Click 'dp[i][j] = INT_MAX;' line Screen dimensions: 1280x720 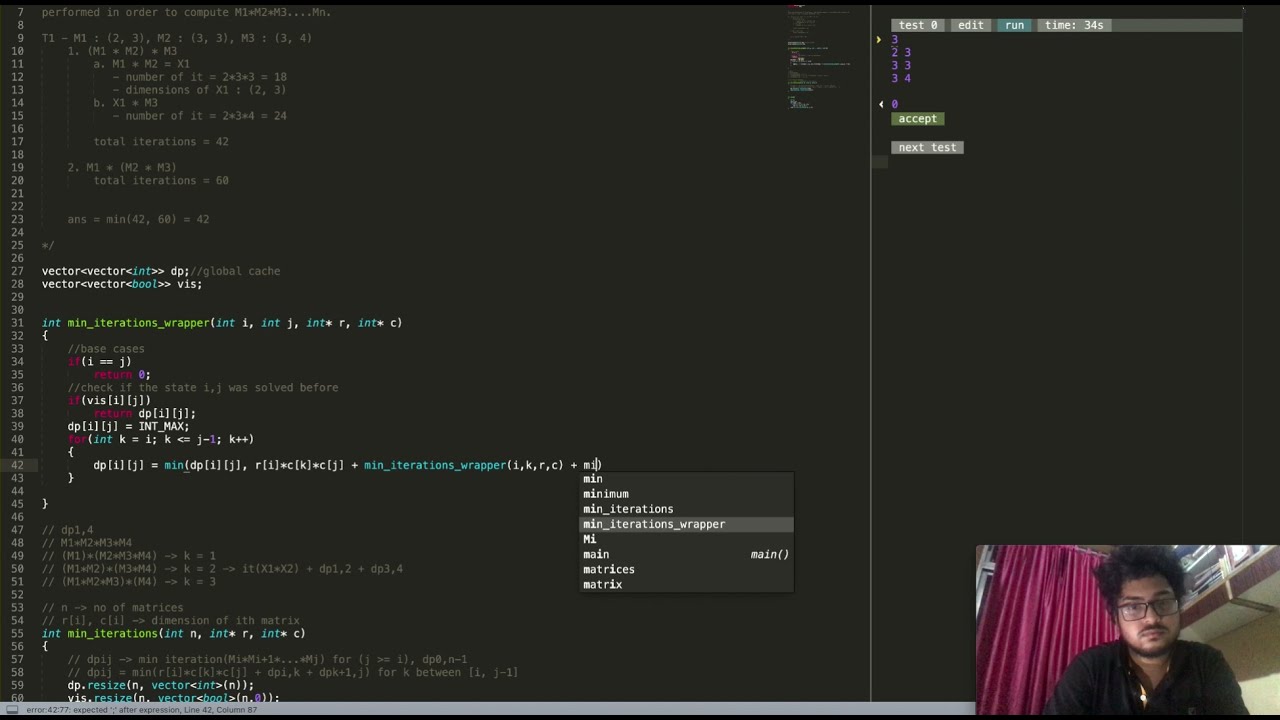point(128,426)
